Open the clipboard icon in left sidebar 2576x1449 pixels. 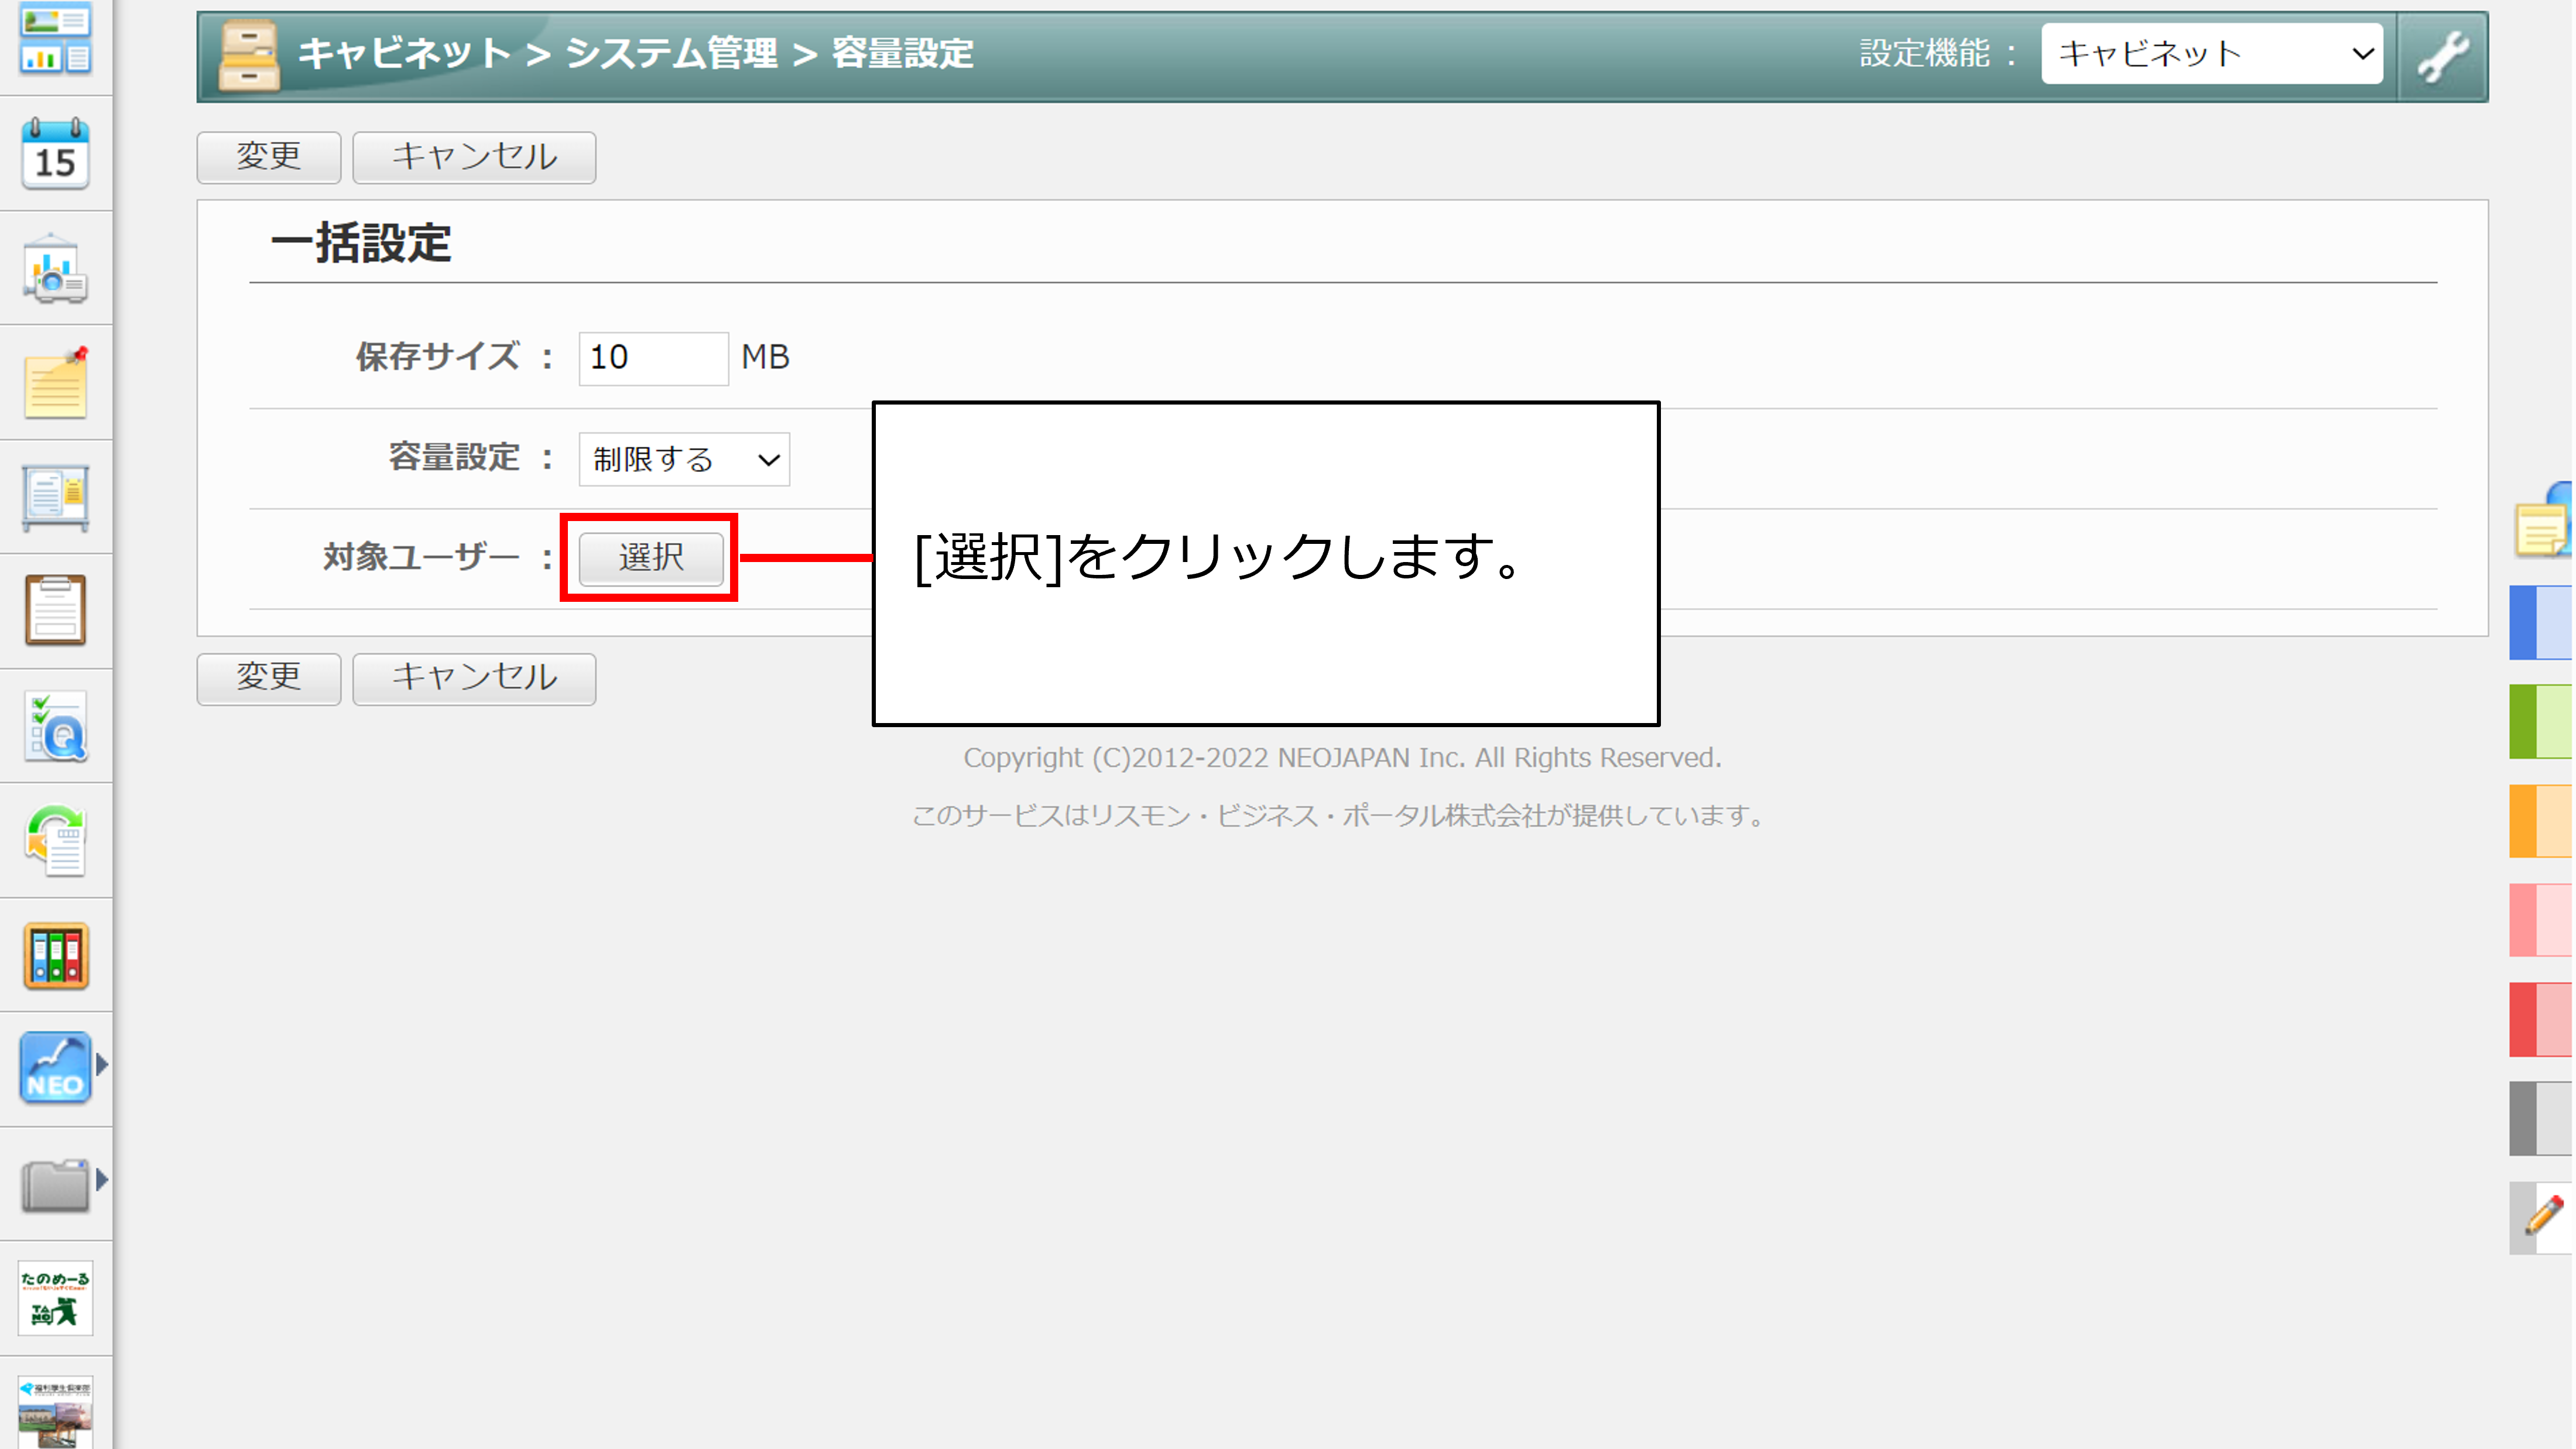pyautogui.click(x=55, y=610)
